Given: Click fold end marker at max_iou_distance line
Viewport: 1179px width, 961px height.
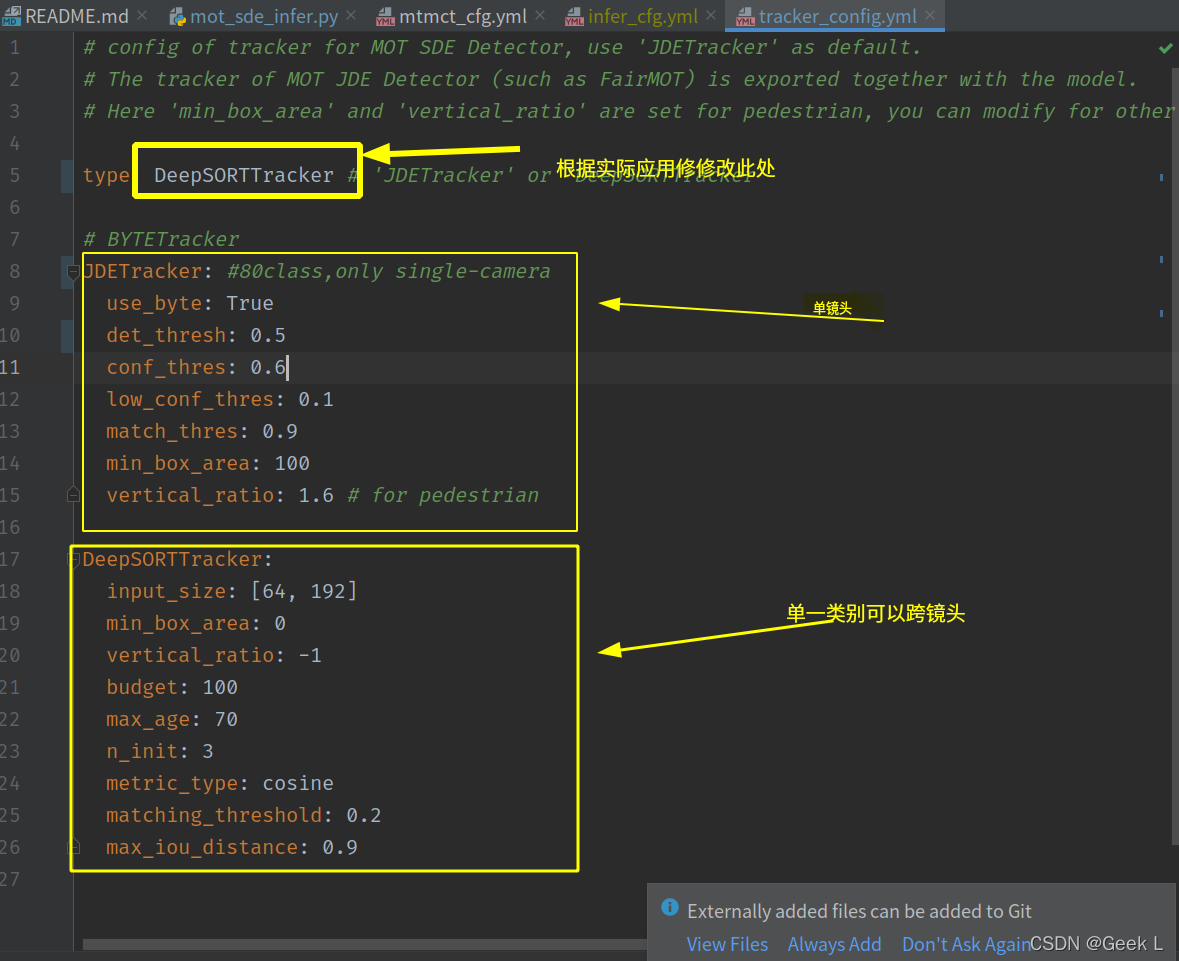Looking at the screenshot, I should coord(73,847).
